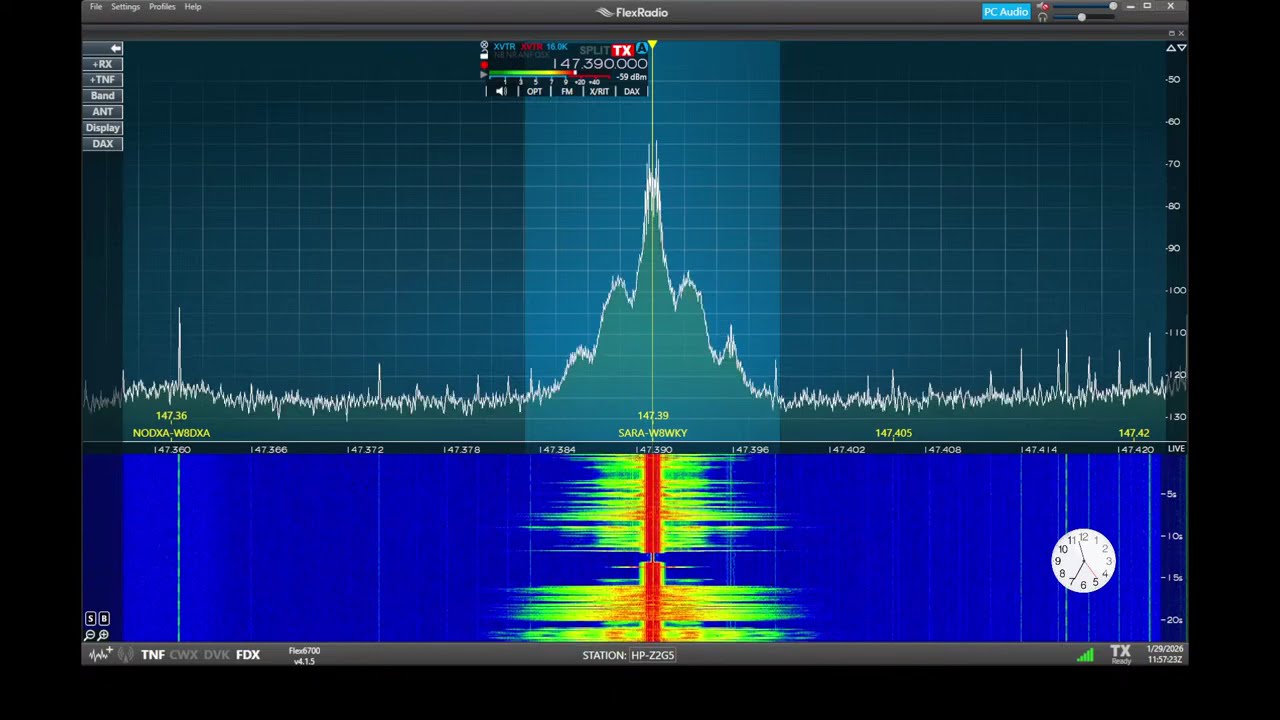
Task: Click the analog clock on waterfall
Action: click(1084, 561)
